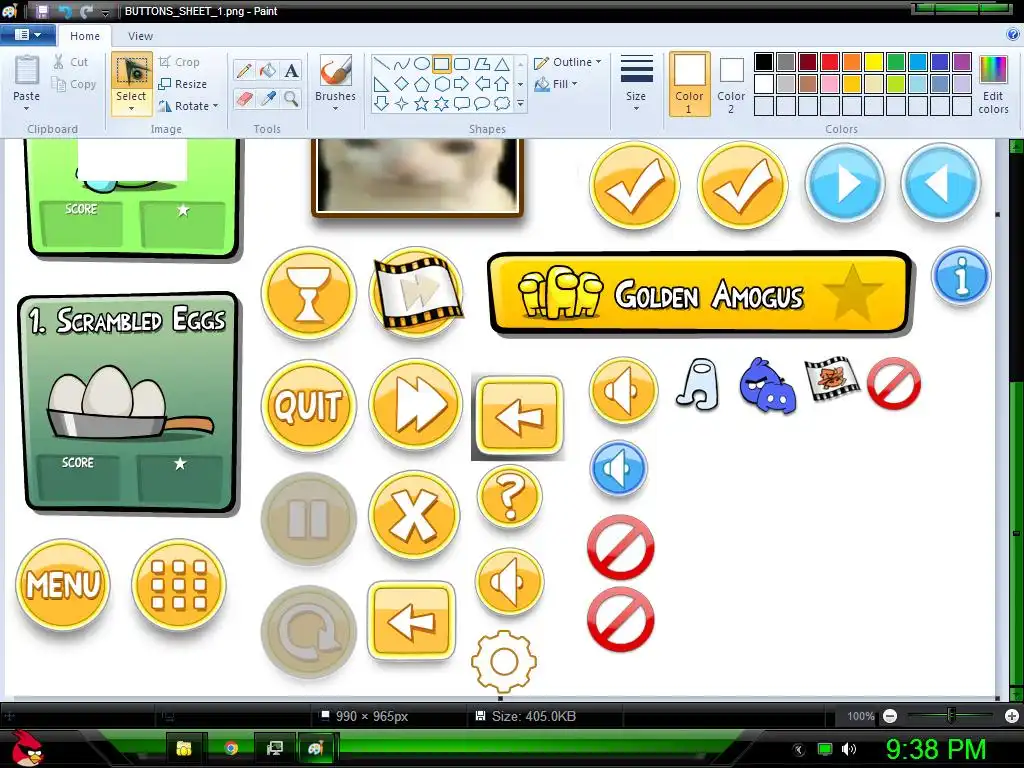Switch to the Home tab
Viewport: 1024px width, 768px height.
click(85, 36)
